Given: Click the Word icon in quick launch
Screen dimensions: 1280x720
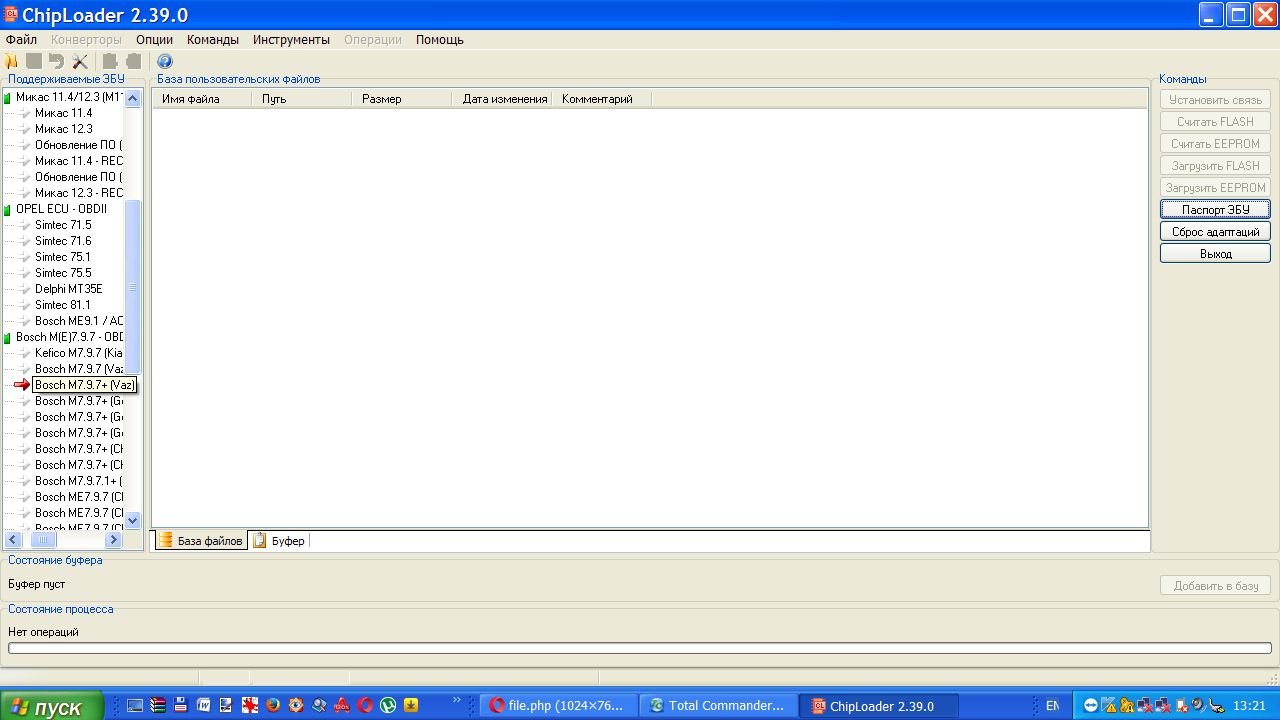Looking at the screenshot, I should coord(204,705).
